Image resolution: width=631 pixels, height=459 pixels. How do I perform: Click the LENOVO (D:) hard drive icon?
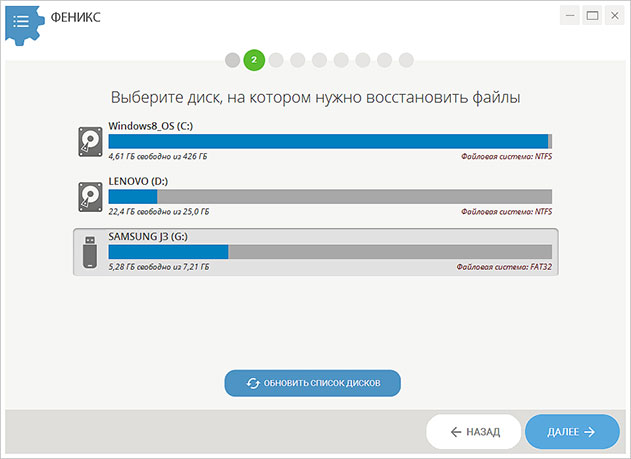90,197
